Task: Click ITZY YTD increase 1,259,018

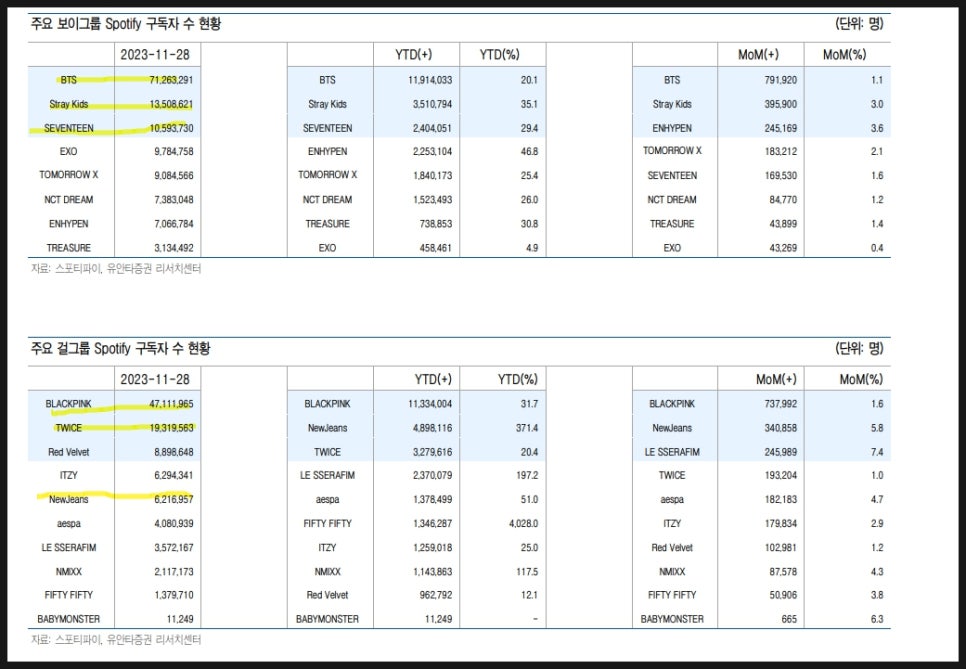Action: tap(432, 548)
